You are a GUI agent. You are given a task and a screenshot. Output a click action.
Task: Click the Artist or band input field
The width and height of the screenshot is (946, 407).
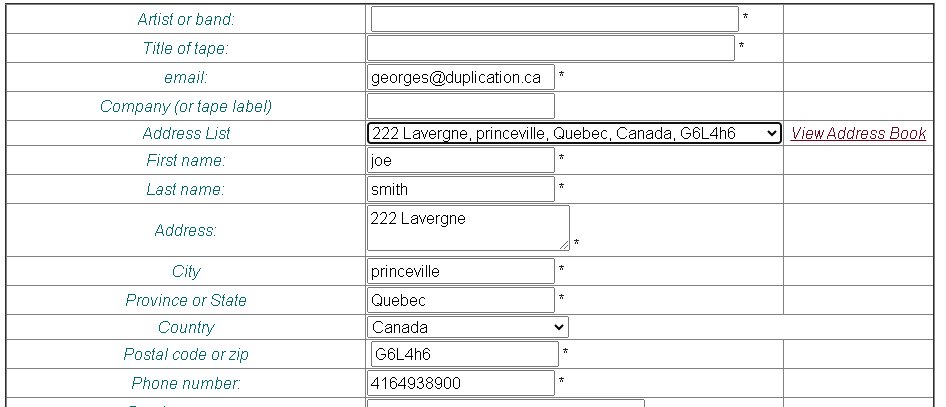pyautogui.click(x=554, y=19)
